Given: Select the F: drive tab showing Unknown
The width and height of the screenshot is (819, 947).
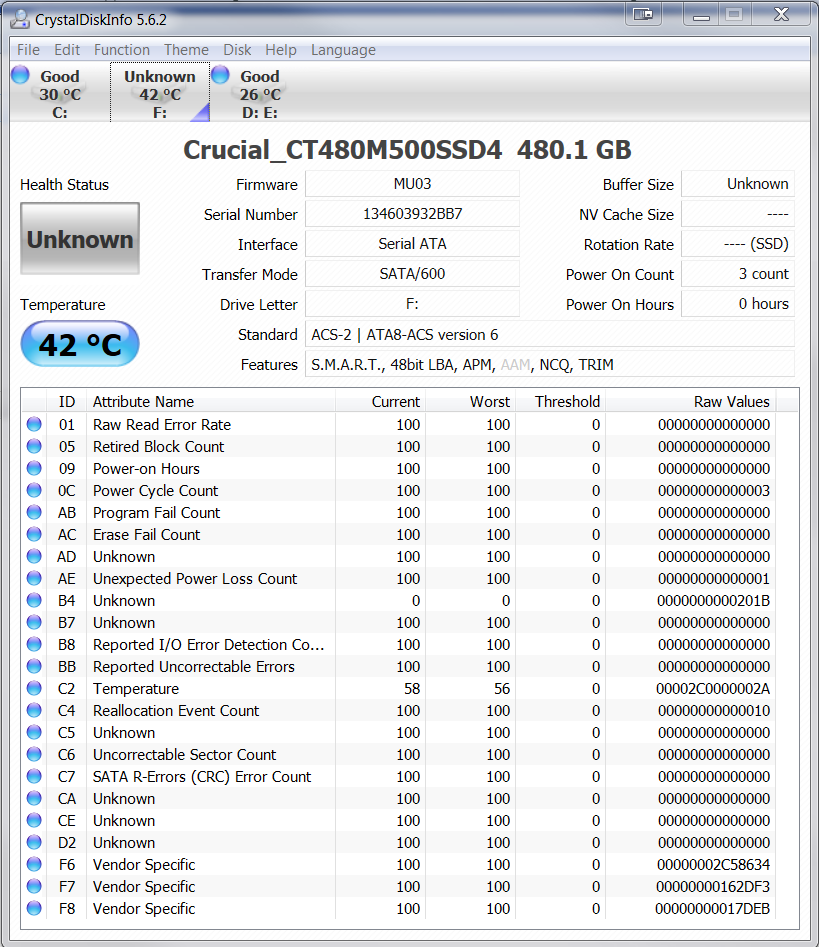Looking at the screenshot, I should (160, 93).
